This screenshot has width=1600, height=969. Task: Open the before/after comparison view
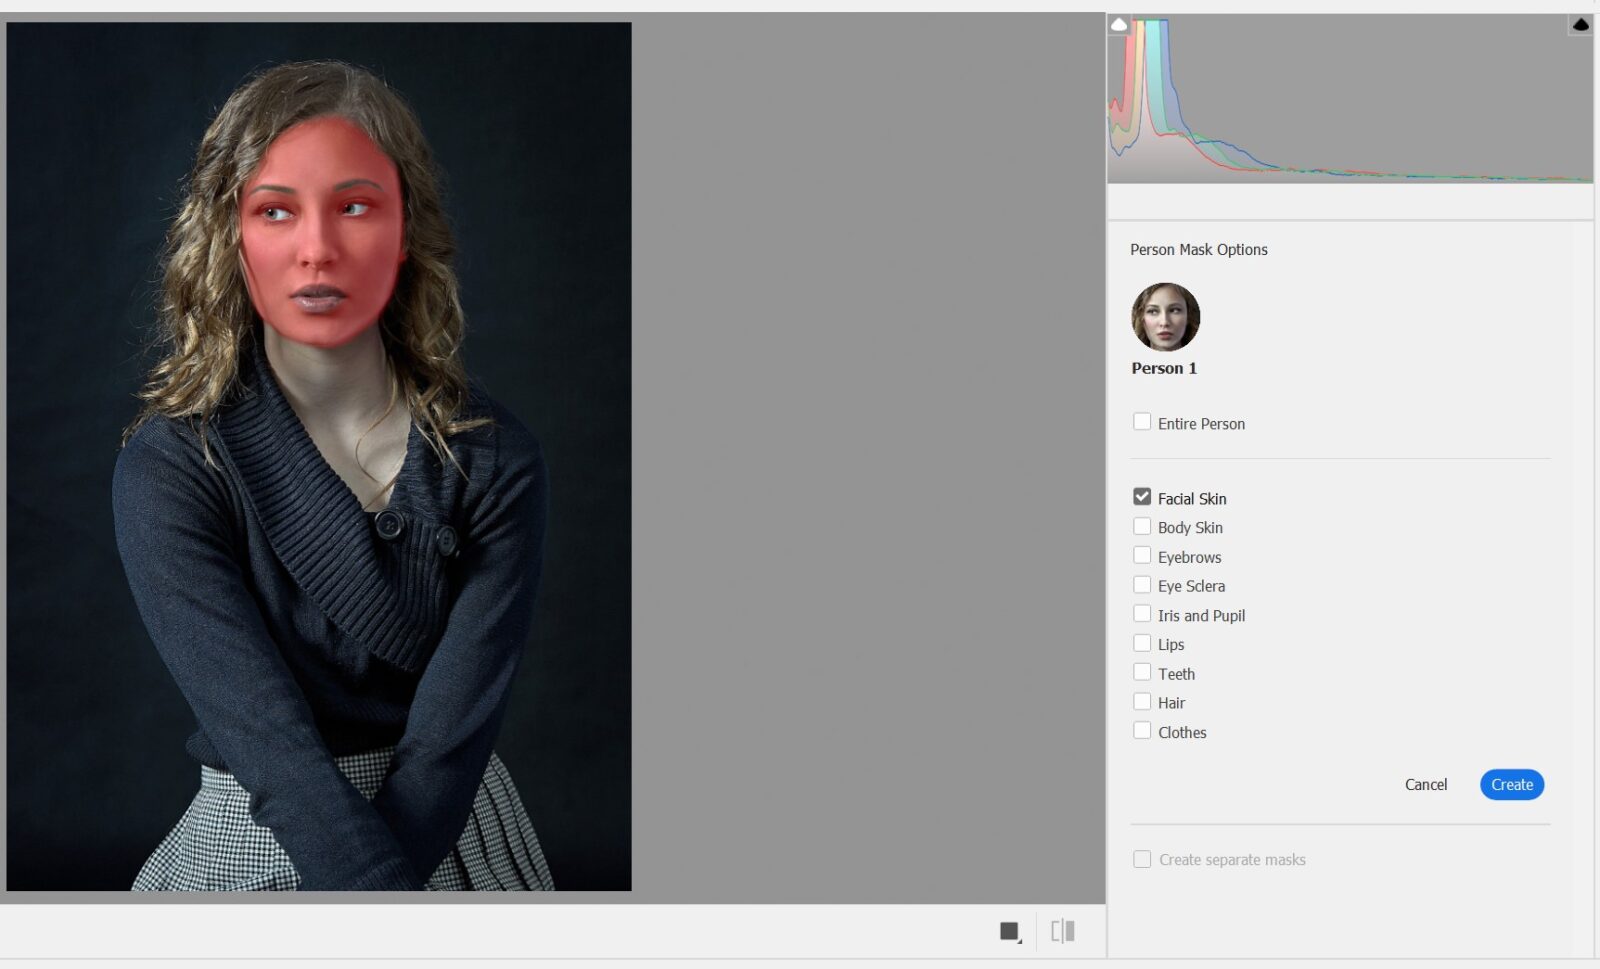(1063, 930)
